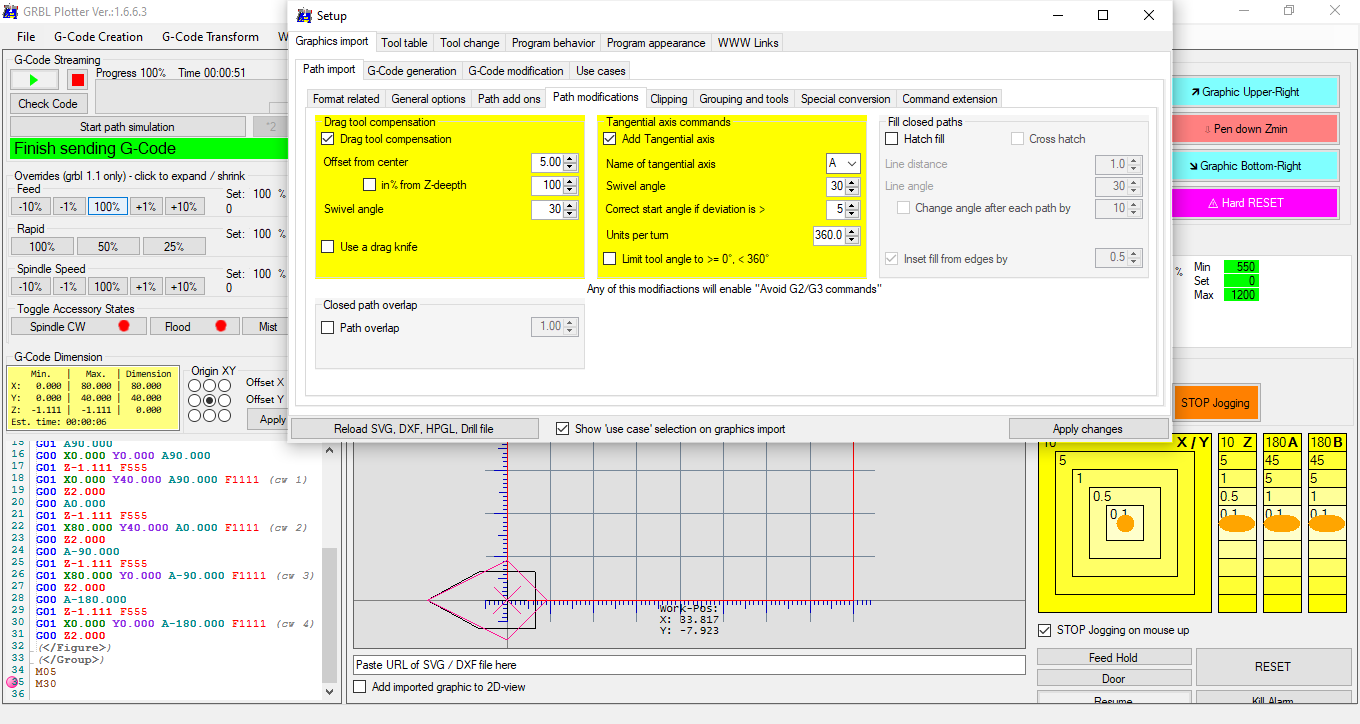Image resolution: width=1360 pixels, height=724 pixels.
Task: Click the Apply changes button
Action: [1087, 429]
